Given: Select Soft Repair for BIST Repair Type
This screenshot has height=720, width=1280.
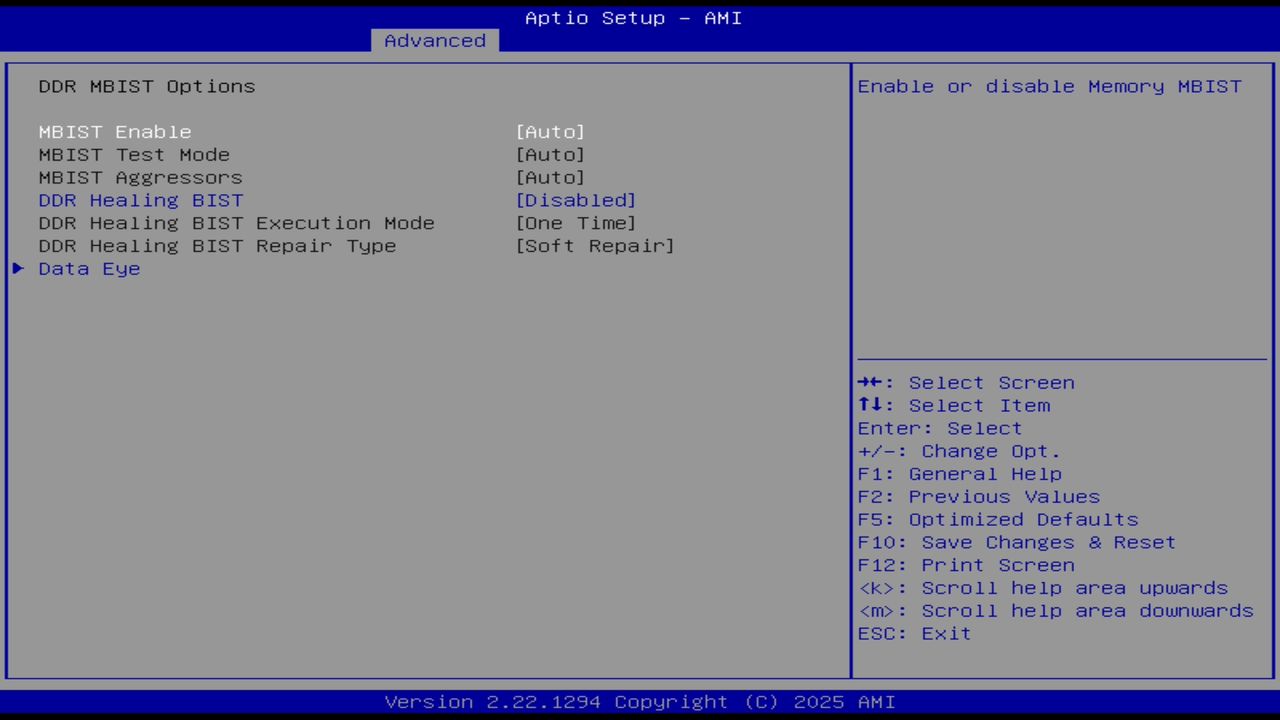Looking at the screenshot, I should pyautogui.click(x=596, y=245).
